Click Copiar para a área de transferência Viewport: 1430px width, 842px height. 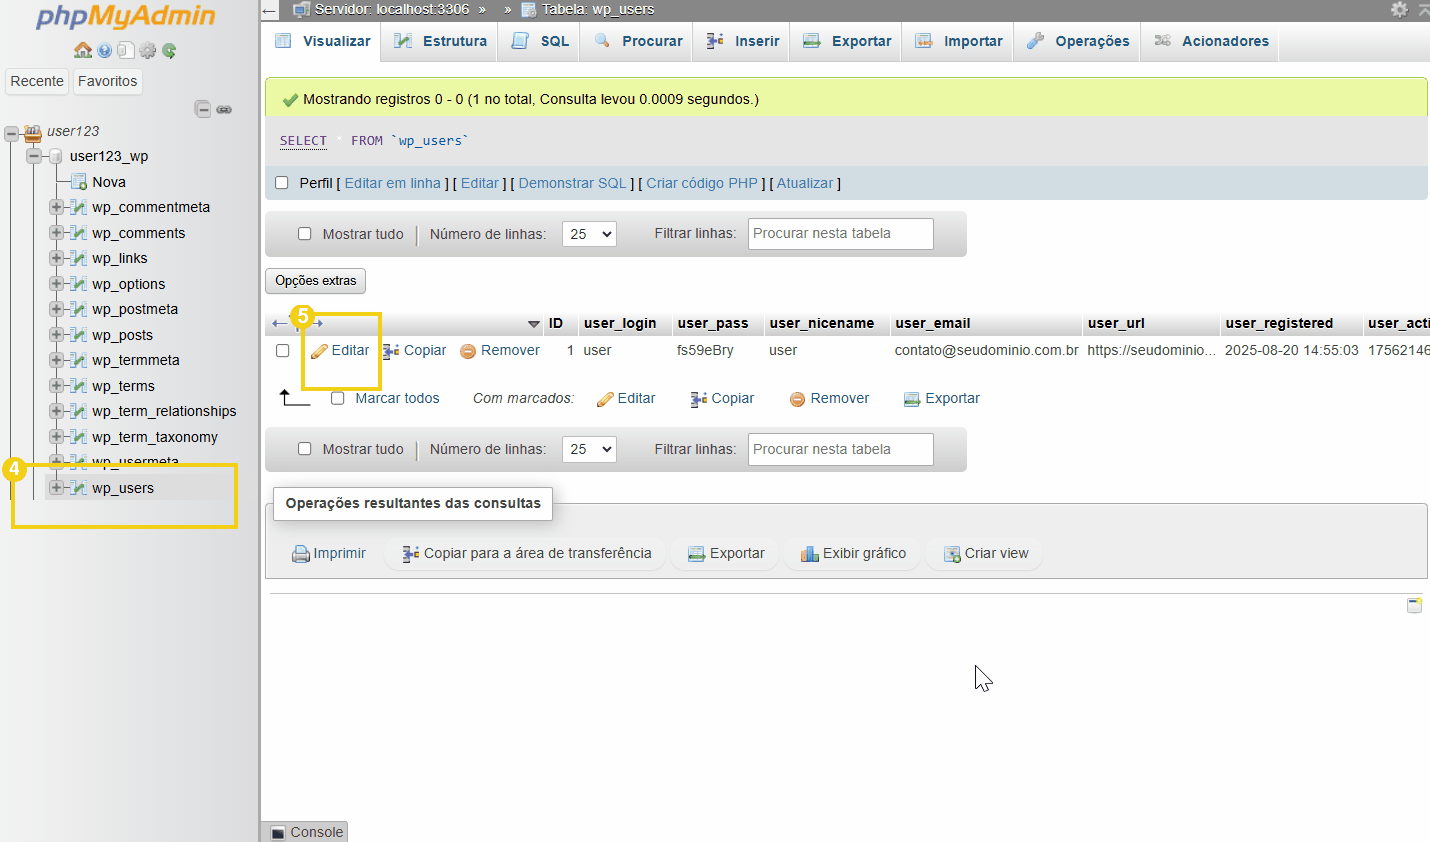point(526,554)
